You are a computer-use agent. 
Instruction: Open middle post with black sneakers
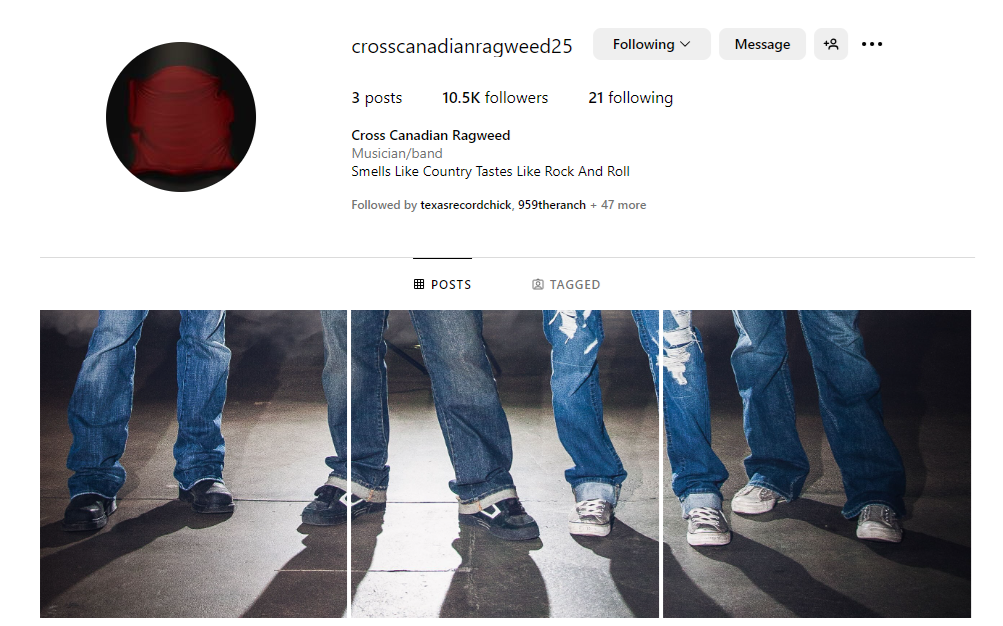[x=505, y=464]
